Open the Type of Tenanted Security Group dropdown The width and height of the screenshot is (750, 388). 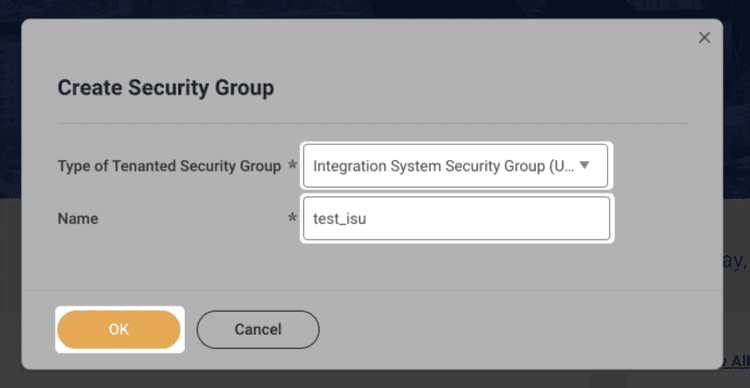coord(455,166)
